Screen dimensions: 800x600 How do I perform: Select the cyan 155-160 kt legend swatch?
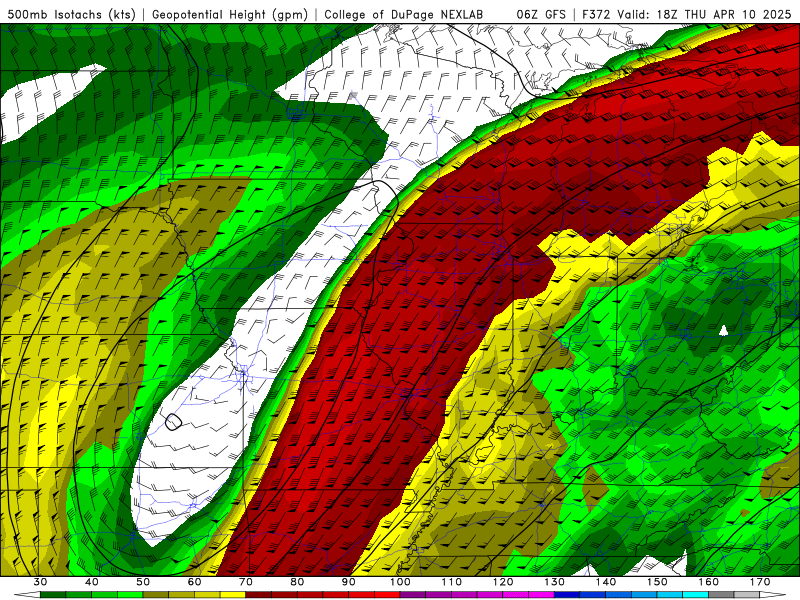(x=695, y=595)
